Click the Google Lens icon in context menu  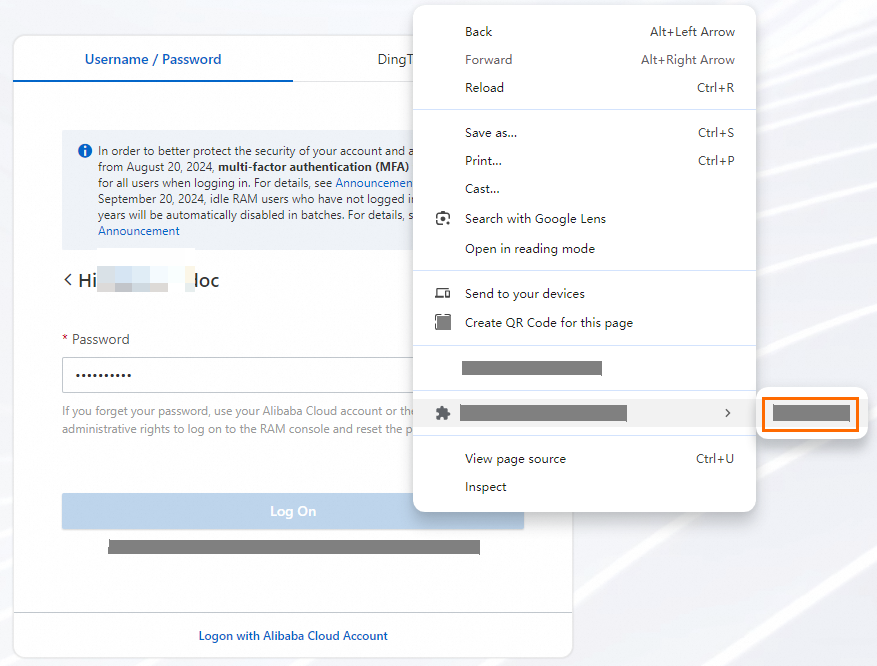coord(443,219)
